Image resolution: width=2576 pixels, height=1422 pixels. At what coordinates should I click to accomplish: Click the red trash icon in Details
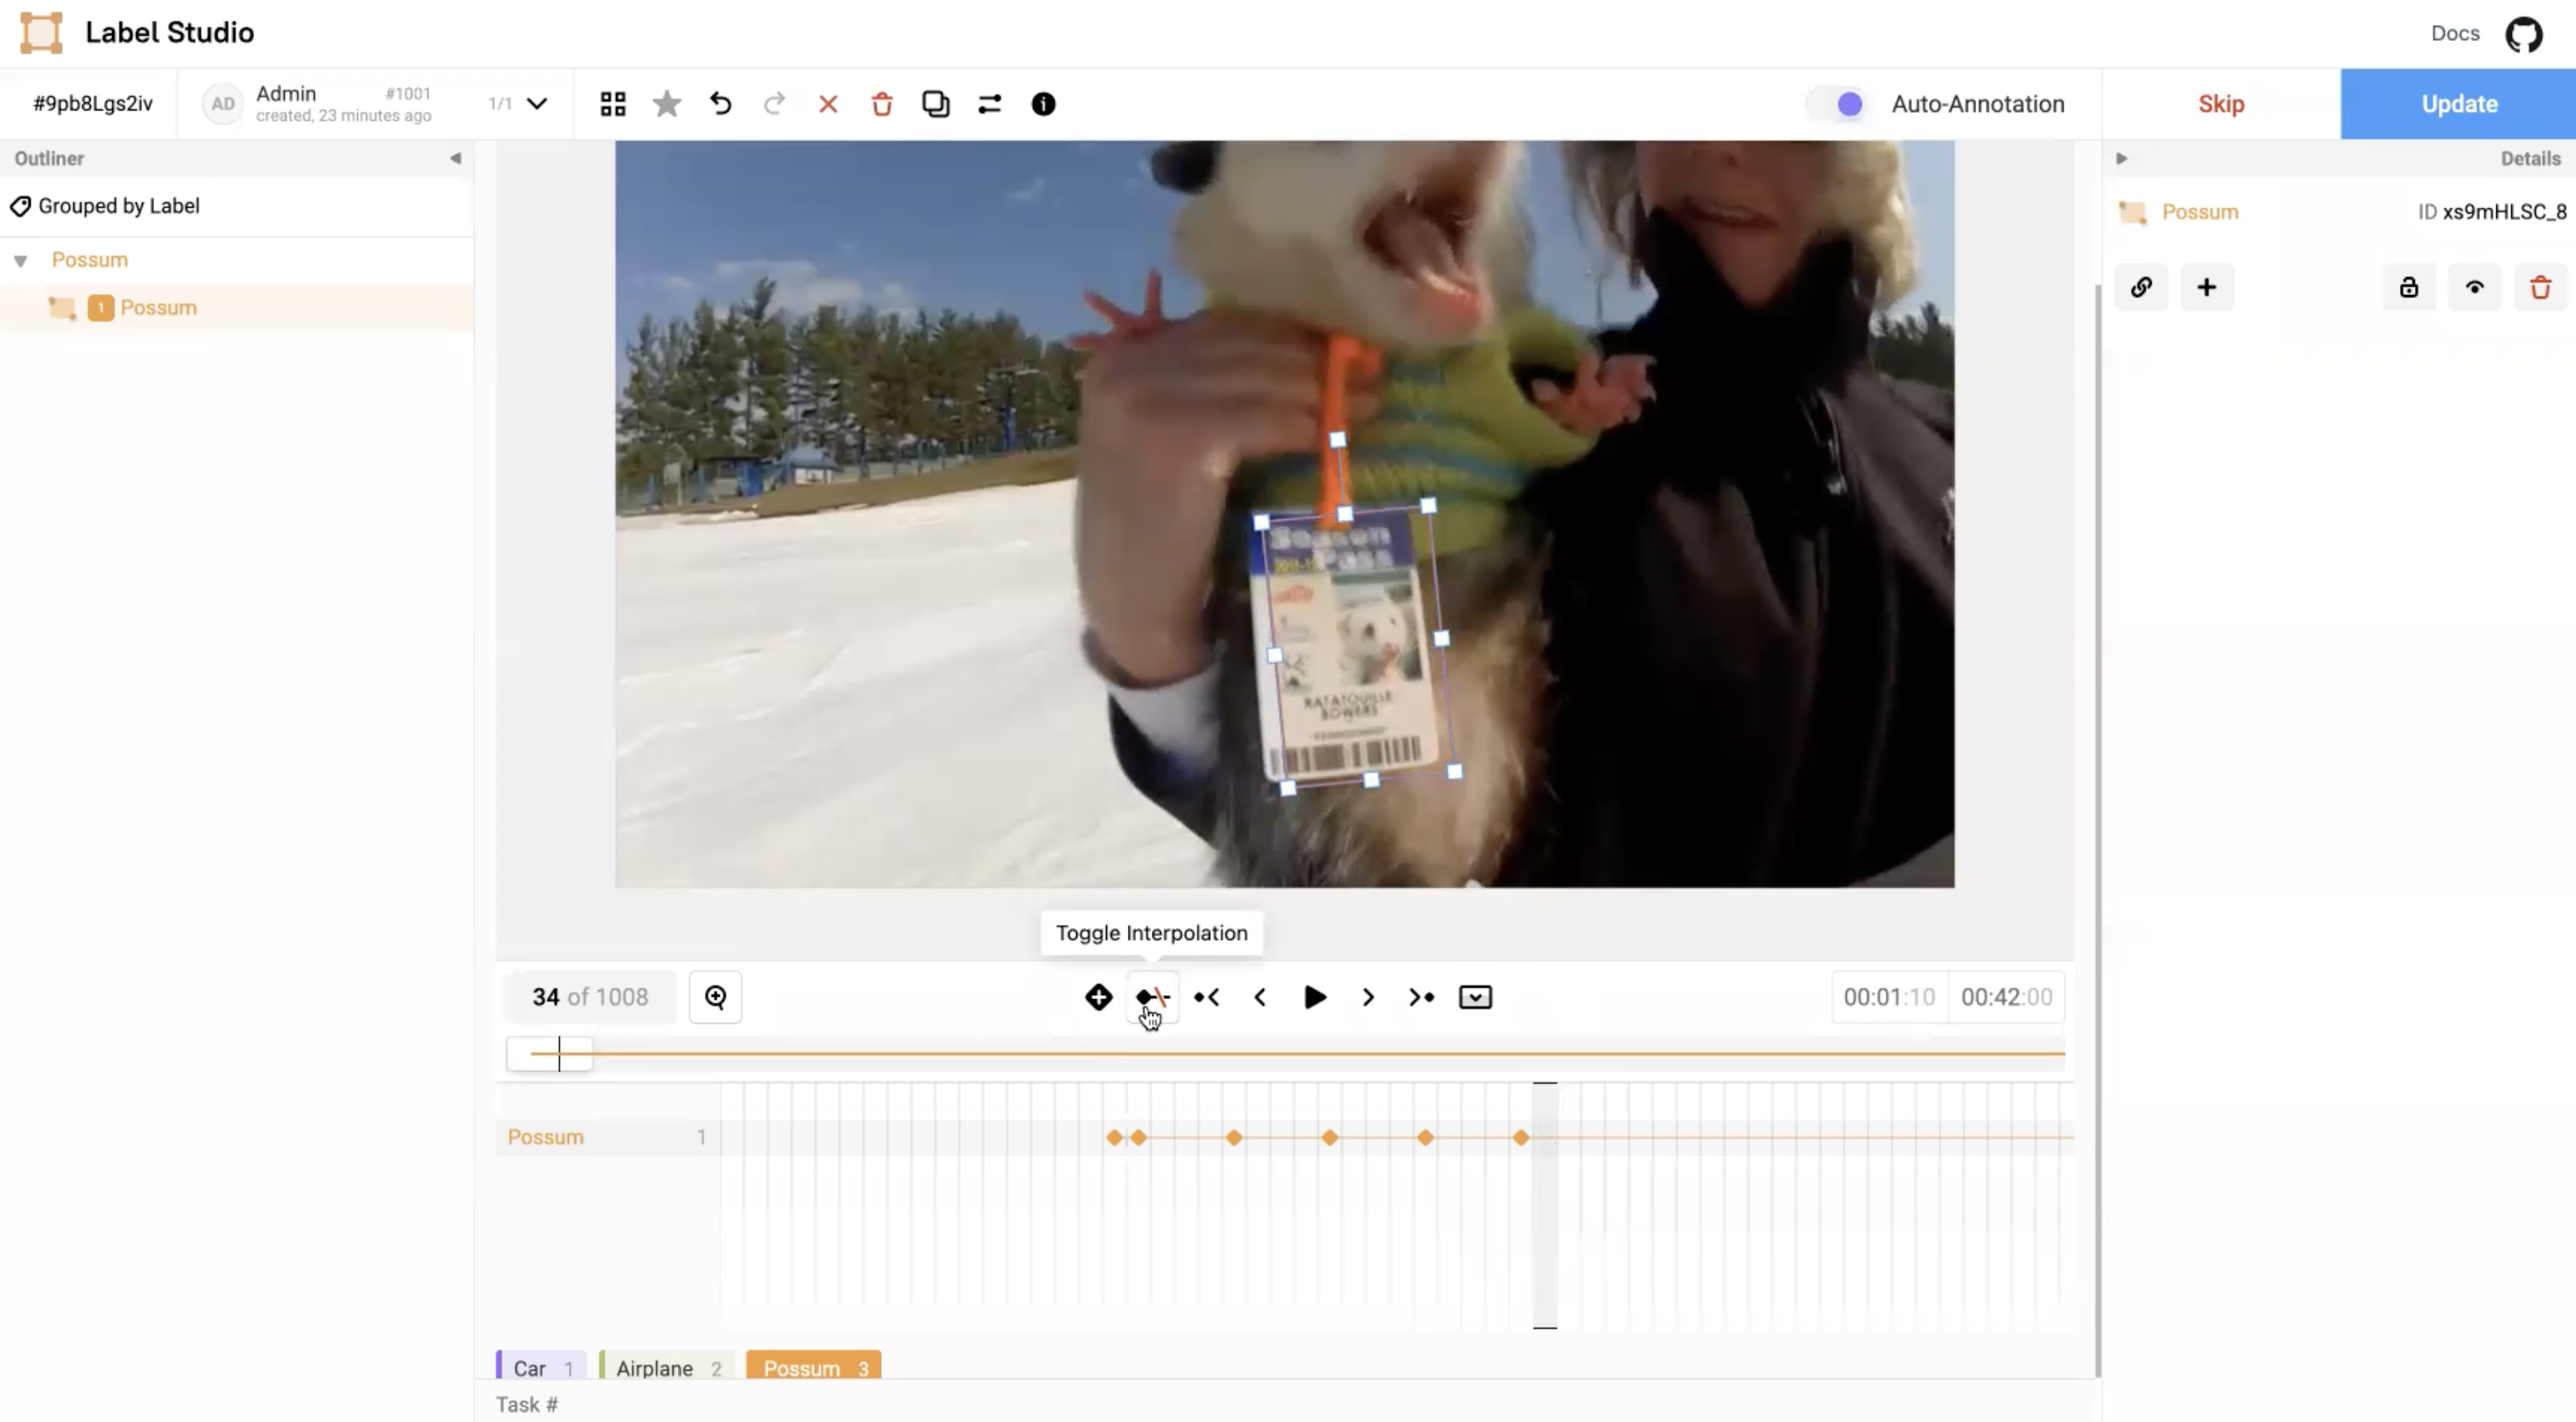click(x=2540, y=288)
